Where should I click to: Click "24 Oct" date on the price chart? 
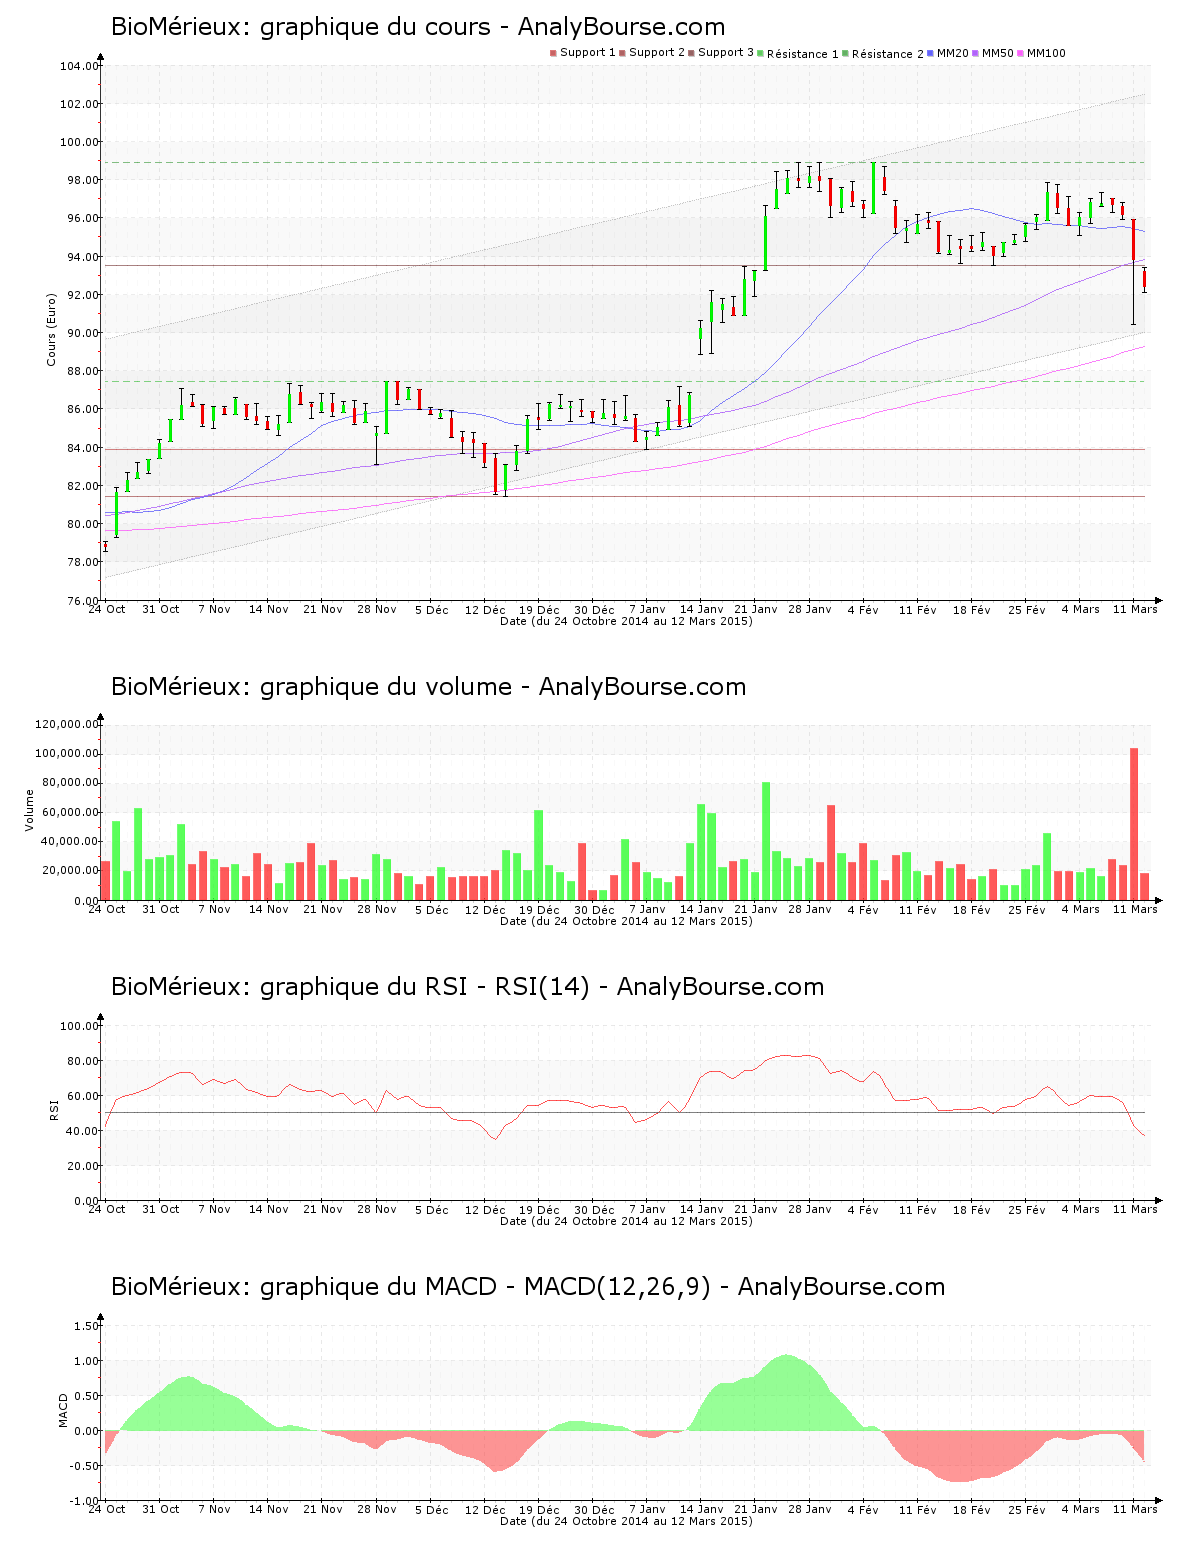107,610
